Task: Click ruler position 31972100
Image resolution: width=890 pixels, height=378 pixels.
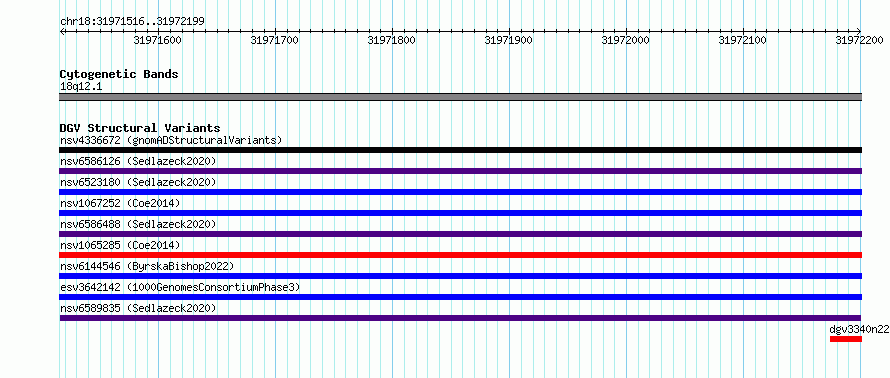Action: coord(742,40)
